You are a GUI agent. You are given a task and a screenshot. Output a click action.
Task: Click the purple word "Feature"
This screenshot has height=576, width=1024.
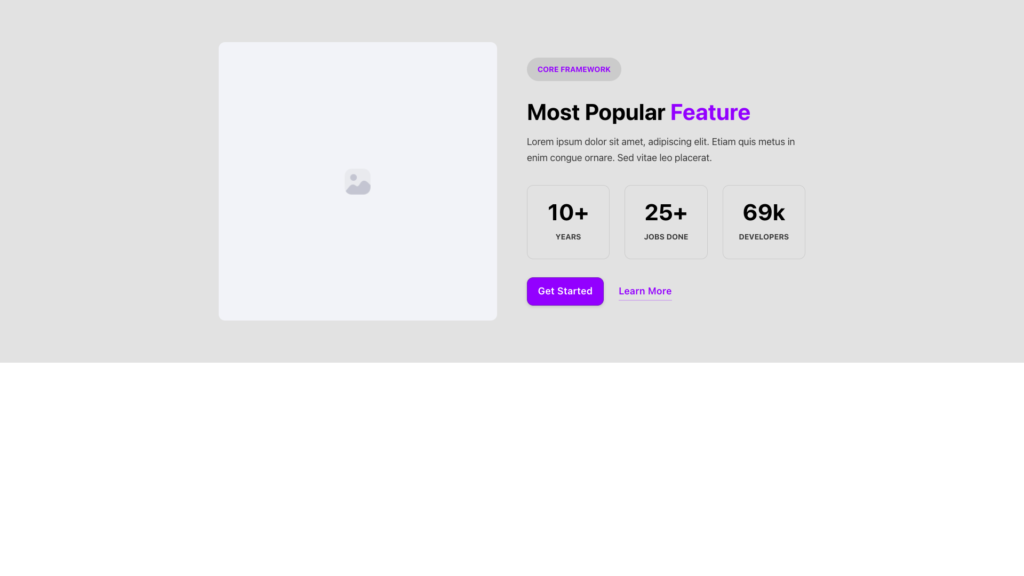point(710,112)
